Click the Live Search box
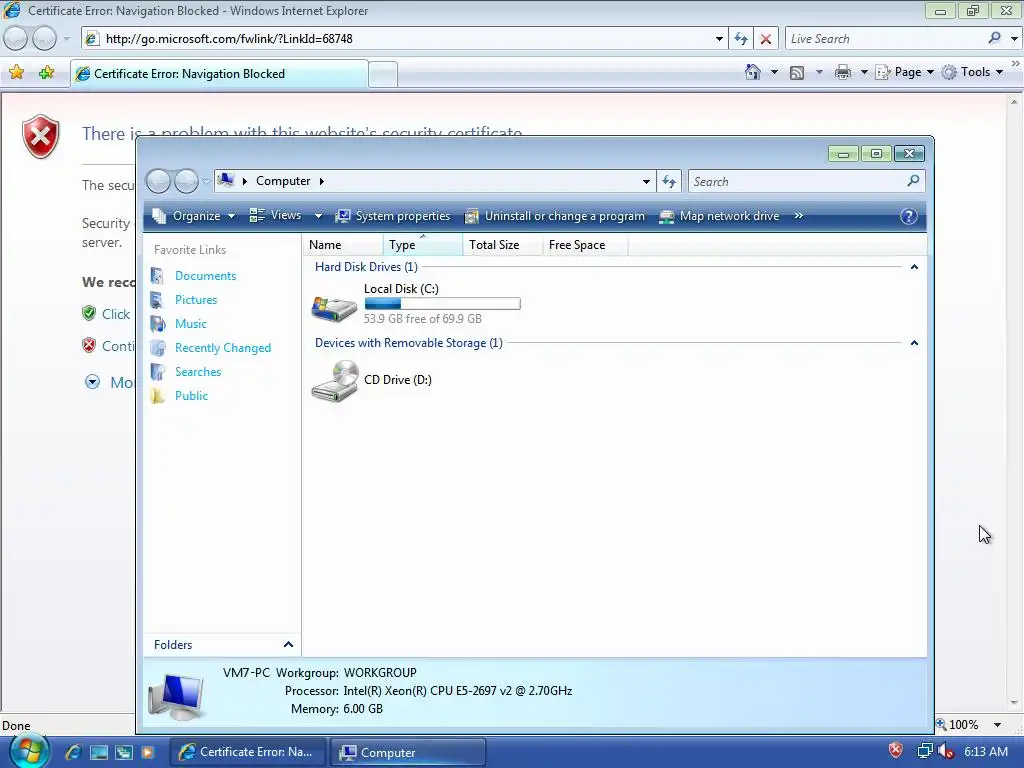 [x=885, y=39]
